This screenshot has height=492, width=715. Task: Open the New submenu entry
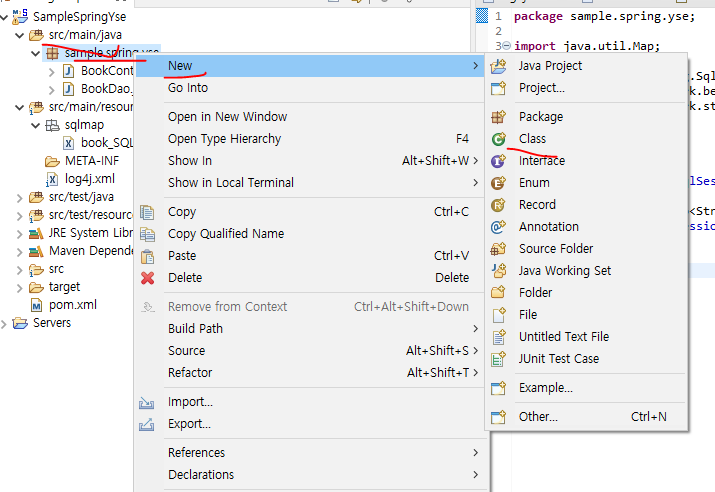(x=310, y=66)
